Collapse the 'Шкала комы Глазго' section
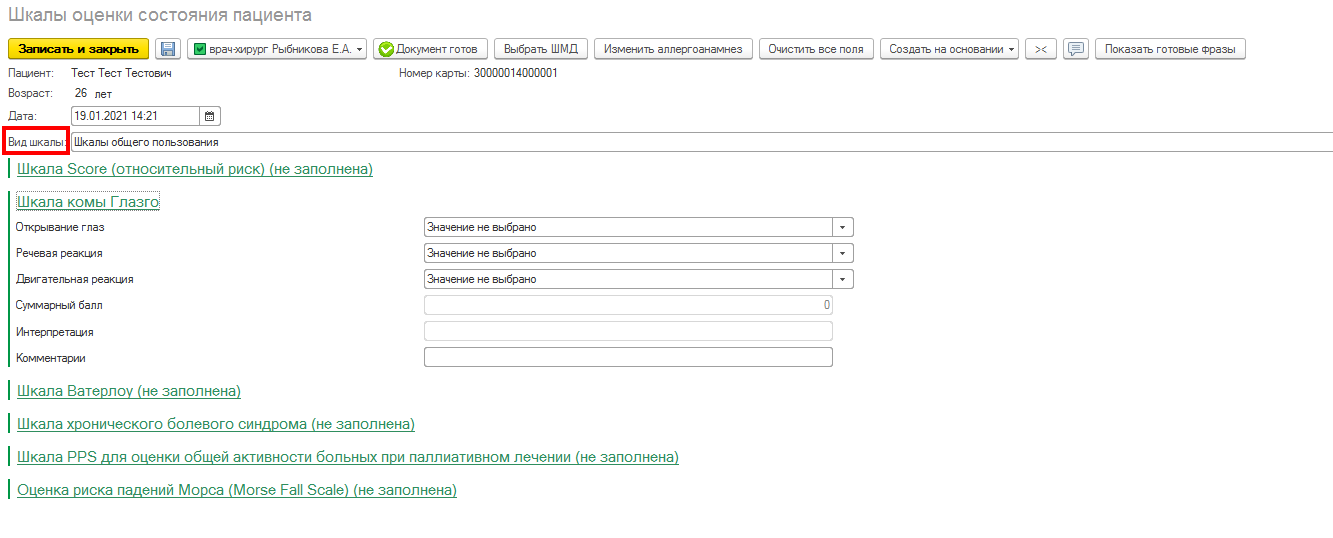This screenshot has width=1333, height=538. click(88, 202)
